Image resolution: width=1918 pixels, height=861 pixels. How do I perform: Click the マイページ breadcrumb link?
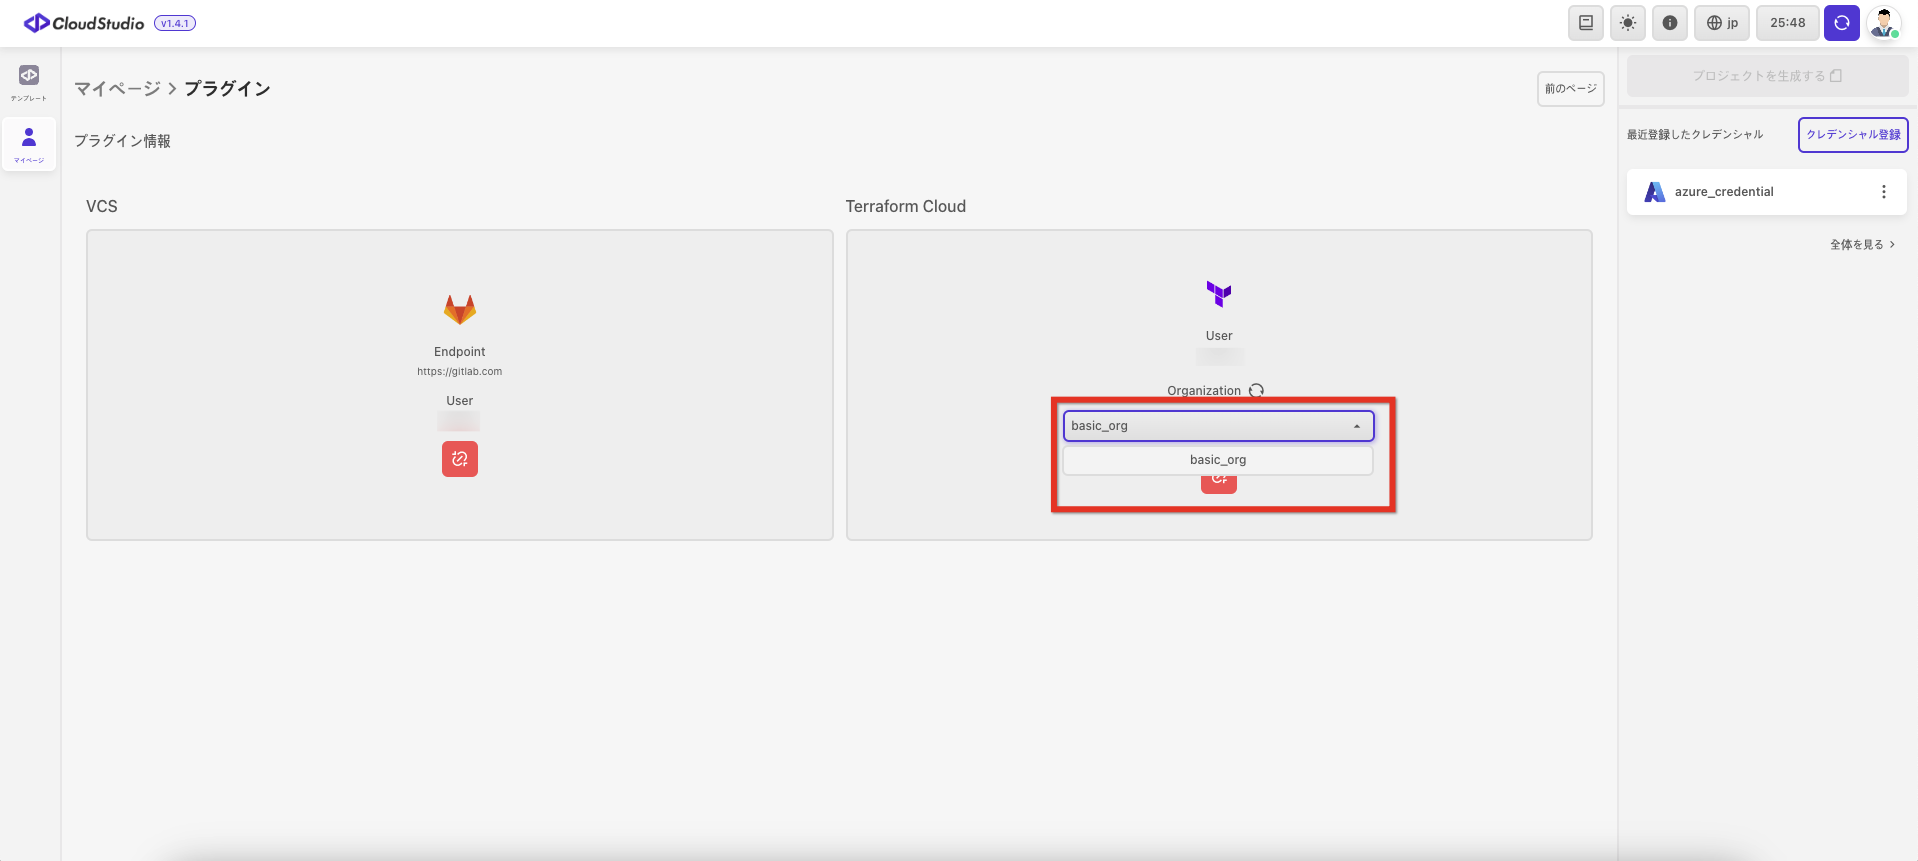point(117,89)
